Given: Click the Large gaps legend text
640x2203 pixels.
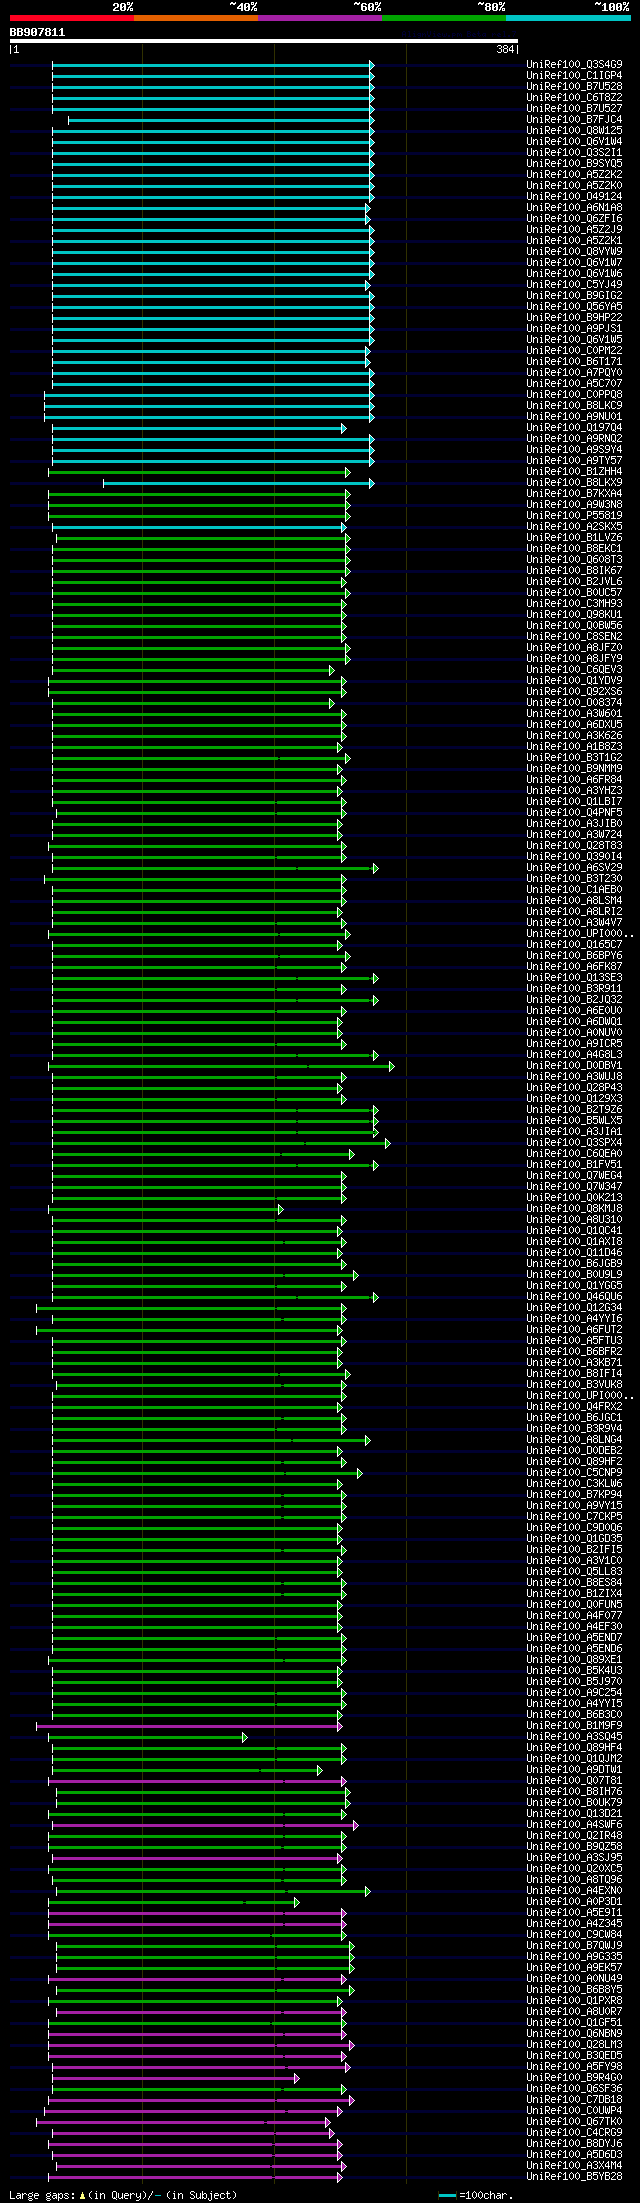Looking at the screenshot, I should pyautogui.click(x=123, y=2195).
